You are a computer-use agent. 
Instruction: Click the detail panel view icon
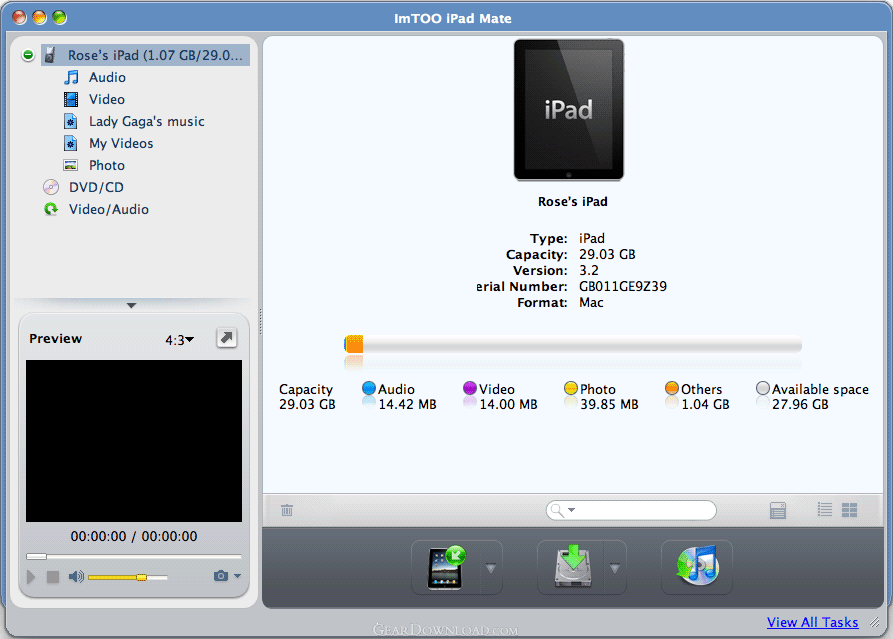pyautogui.click(x=777, y=510)
